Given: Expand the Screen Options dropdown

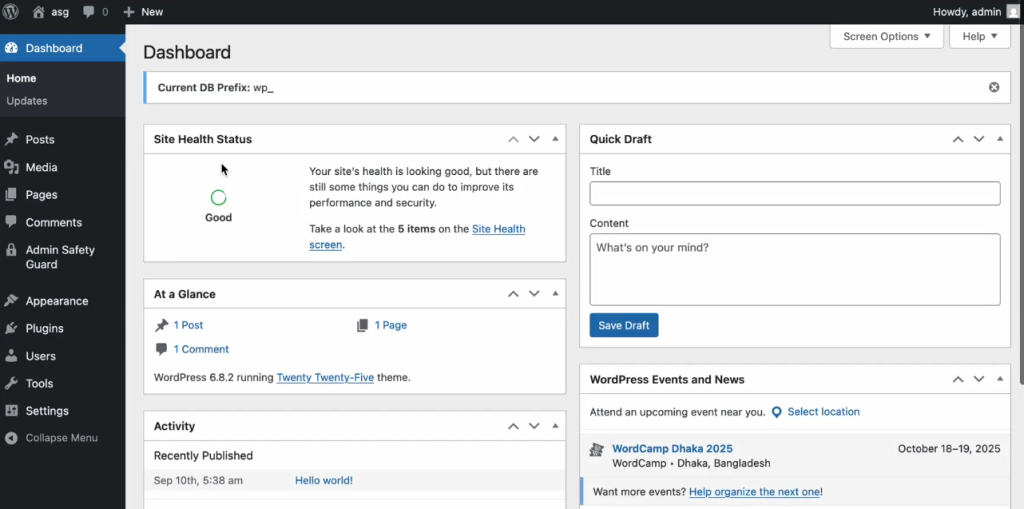Looking at the screenshot, I should tap(886, 37).
